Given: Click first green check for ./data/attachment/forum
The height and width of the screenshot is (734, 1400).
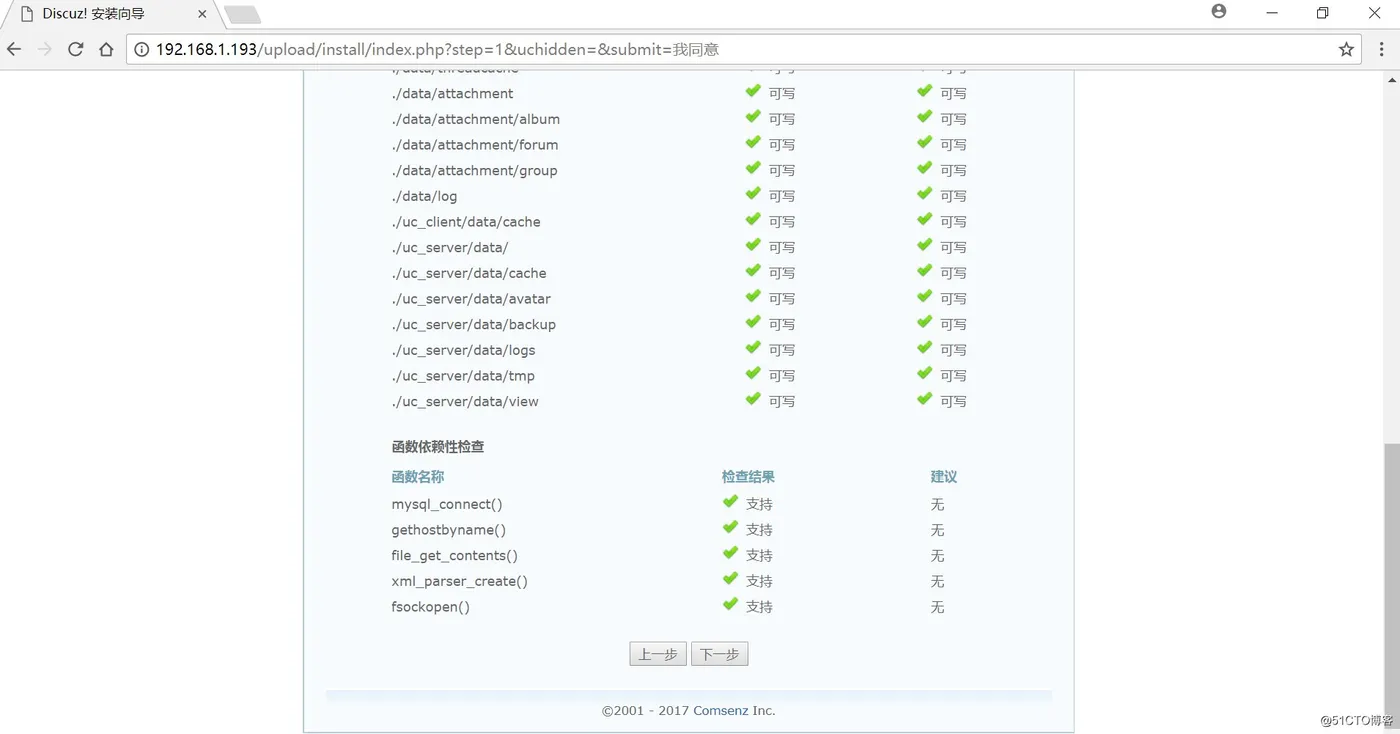Looking at the screenshot, I should tap(753, 143).
